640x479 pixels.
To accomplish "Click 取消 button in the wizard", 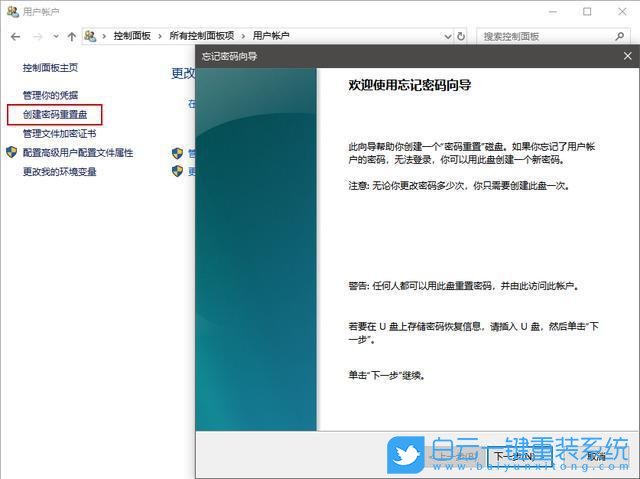I will (x=596, y=456).
